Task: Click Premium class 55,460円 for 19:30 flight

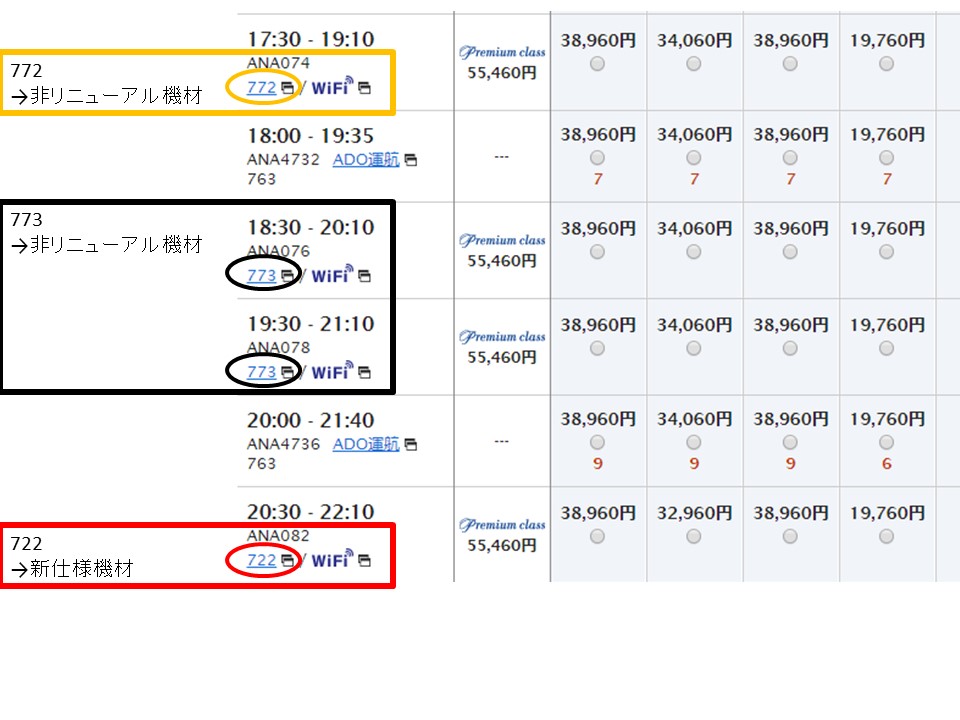Action: tap(502, 347)
